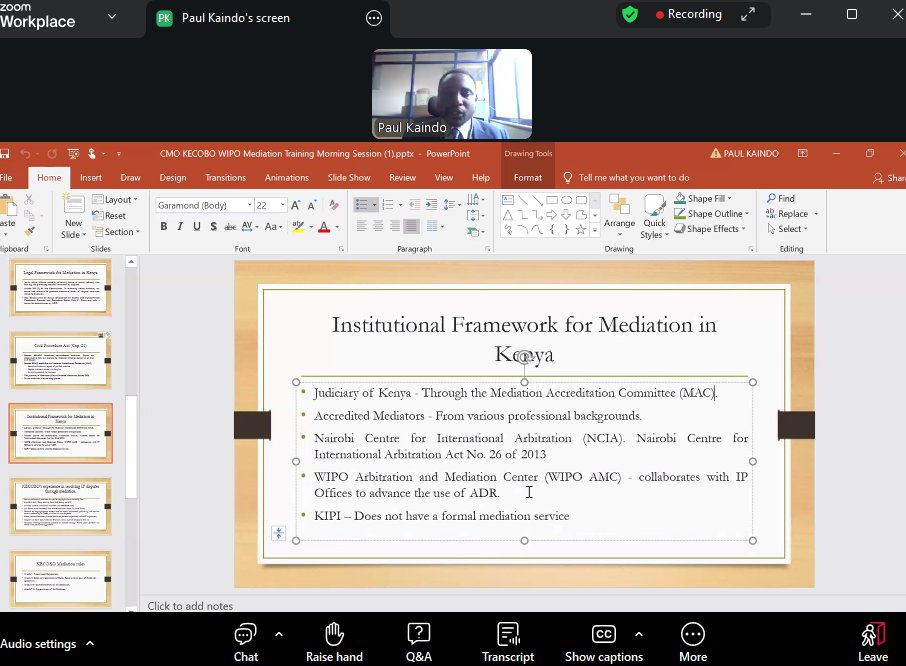This screenshot has height=666, width=906.
Task: Expand Zoom Workplace menu chevron
Action: click(112, 17)
